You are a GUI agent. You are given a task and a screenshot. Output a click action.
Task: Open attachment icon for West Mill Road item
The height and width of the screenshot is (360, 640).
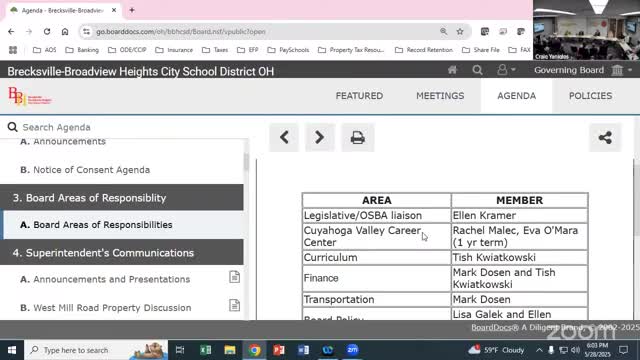point(234,305)
